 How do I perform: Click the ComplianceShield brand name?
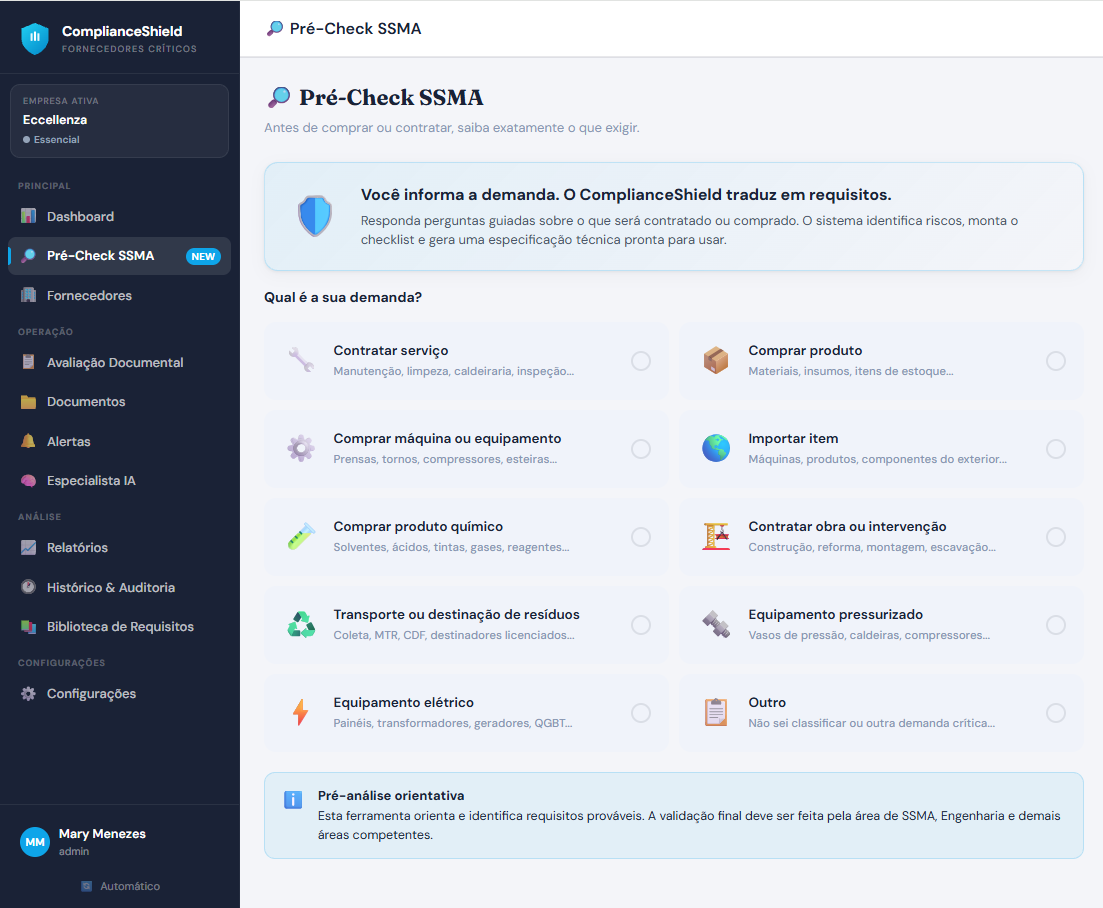[122, 31]
